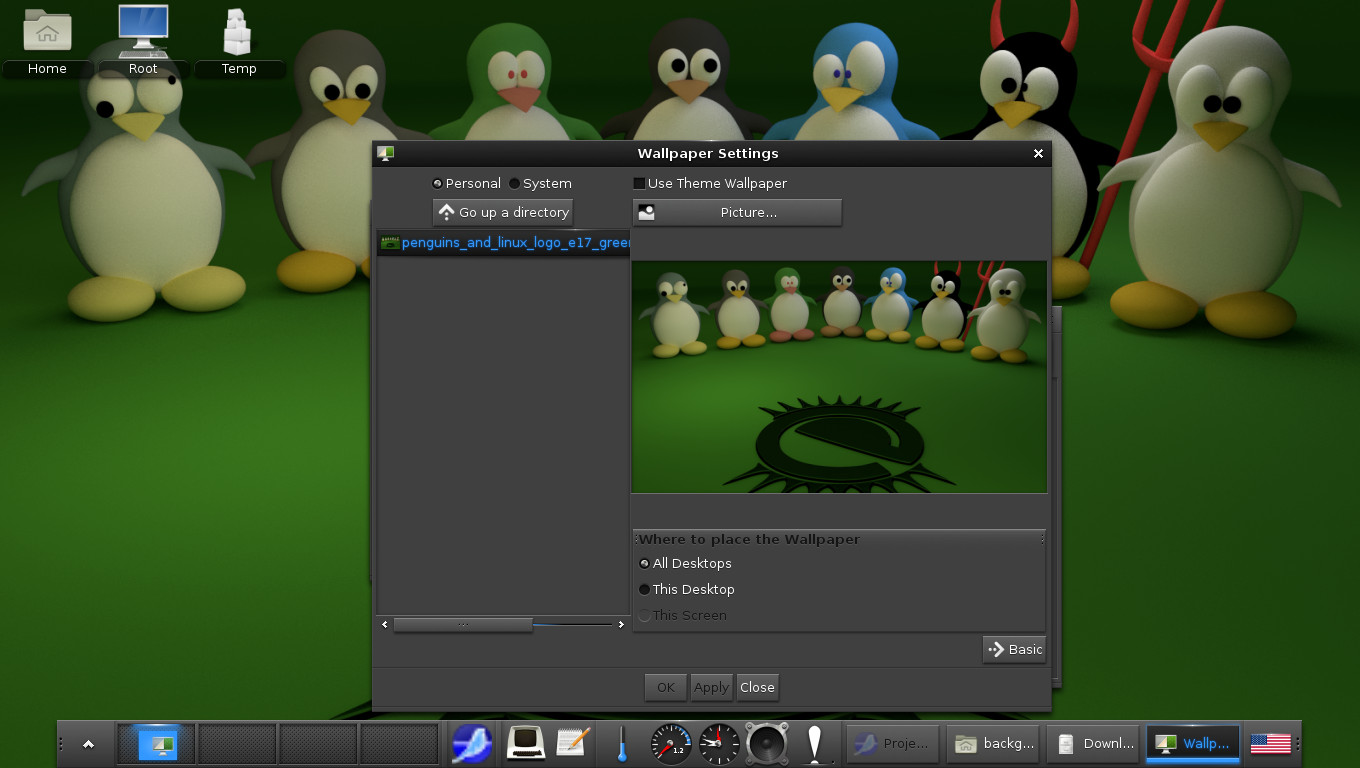Close the Wallpaper Settings window
Viewport: 1360px width, 768px height.
pos(1038,153)
